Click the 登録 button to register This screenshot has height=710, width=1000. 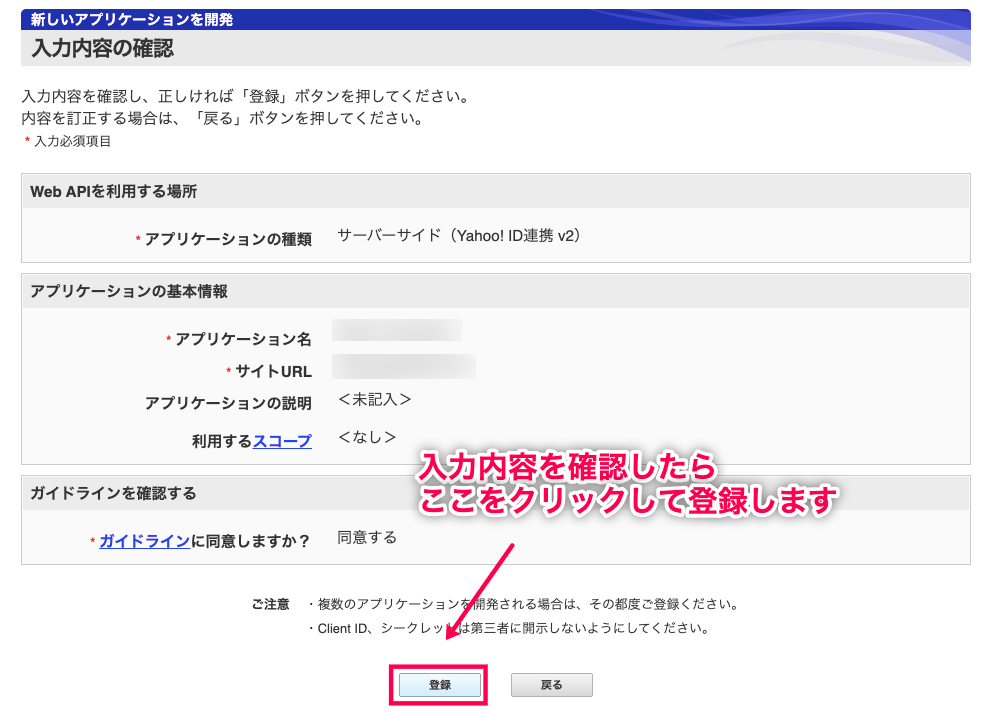[439, 684]
